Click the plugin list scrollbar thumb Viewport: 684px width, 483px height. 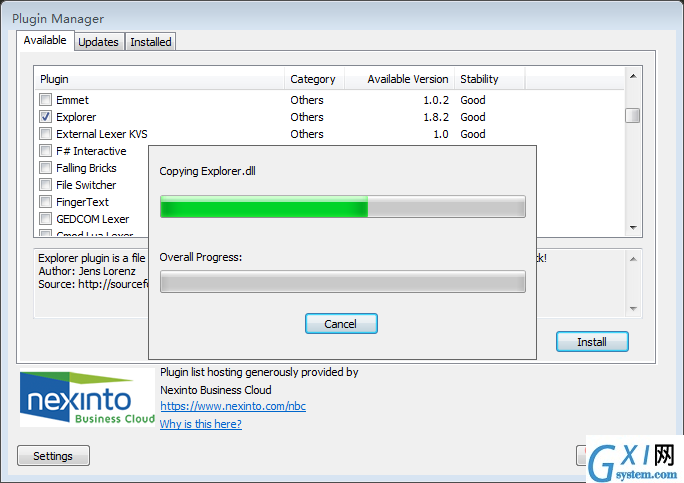pyautogui.click(x=633, y=116)
